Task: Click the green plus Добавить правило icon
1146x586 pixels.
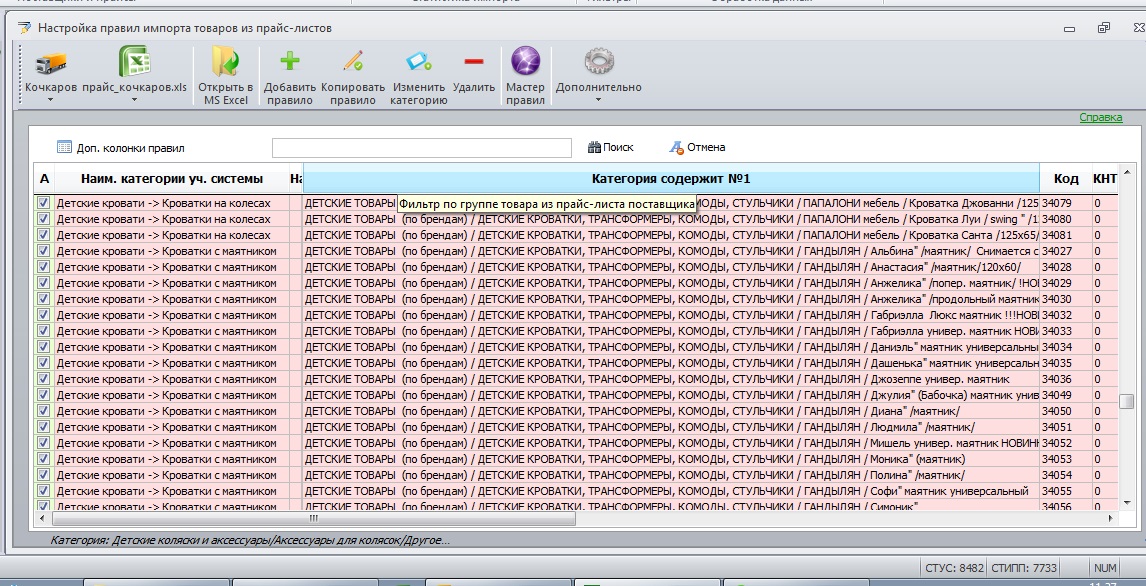Action: [x=290, y=60]
